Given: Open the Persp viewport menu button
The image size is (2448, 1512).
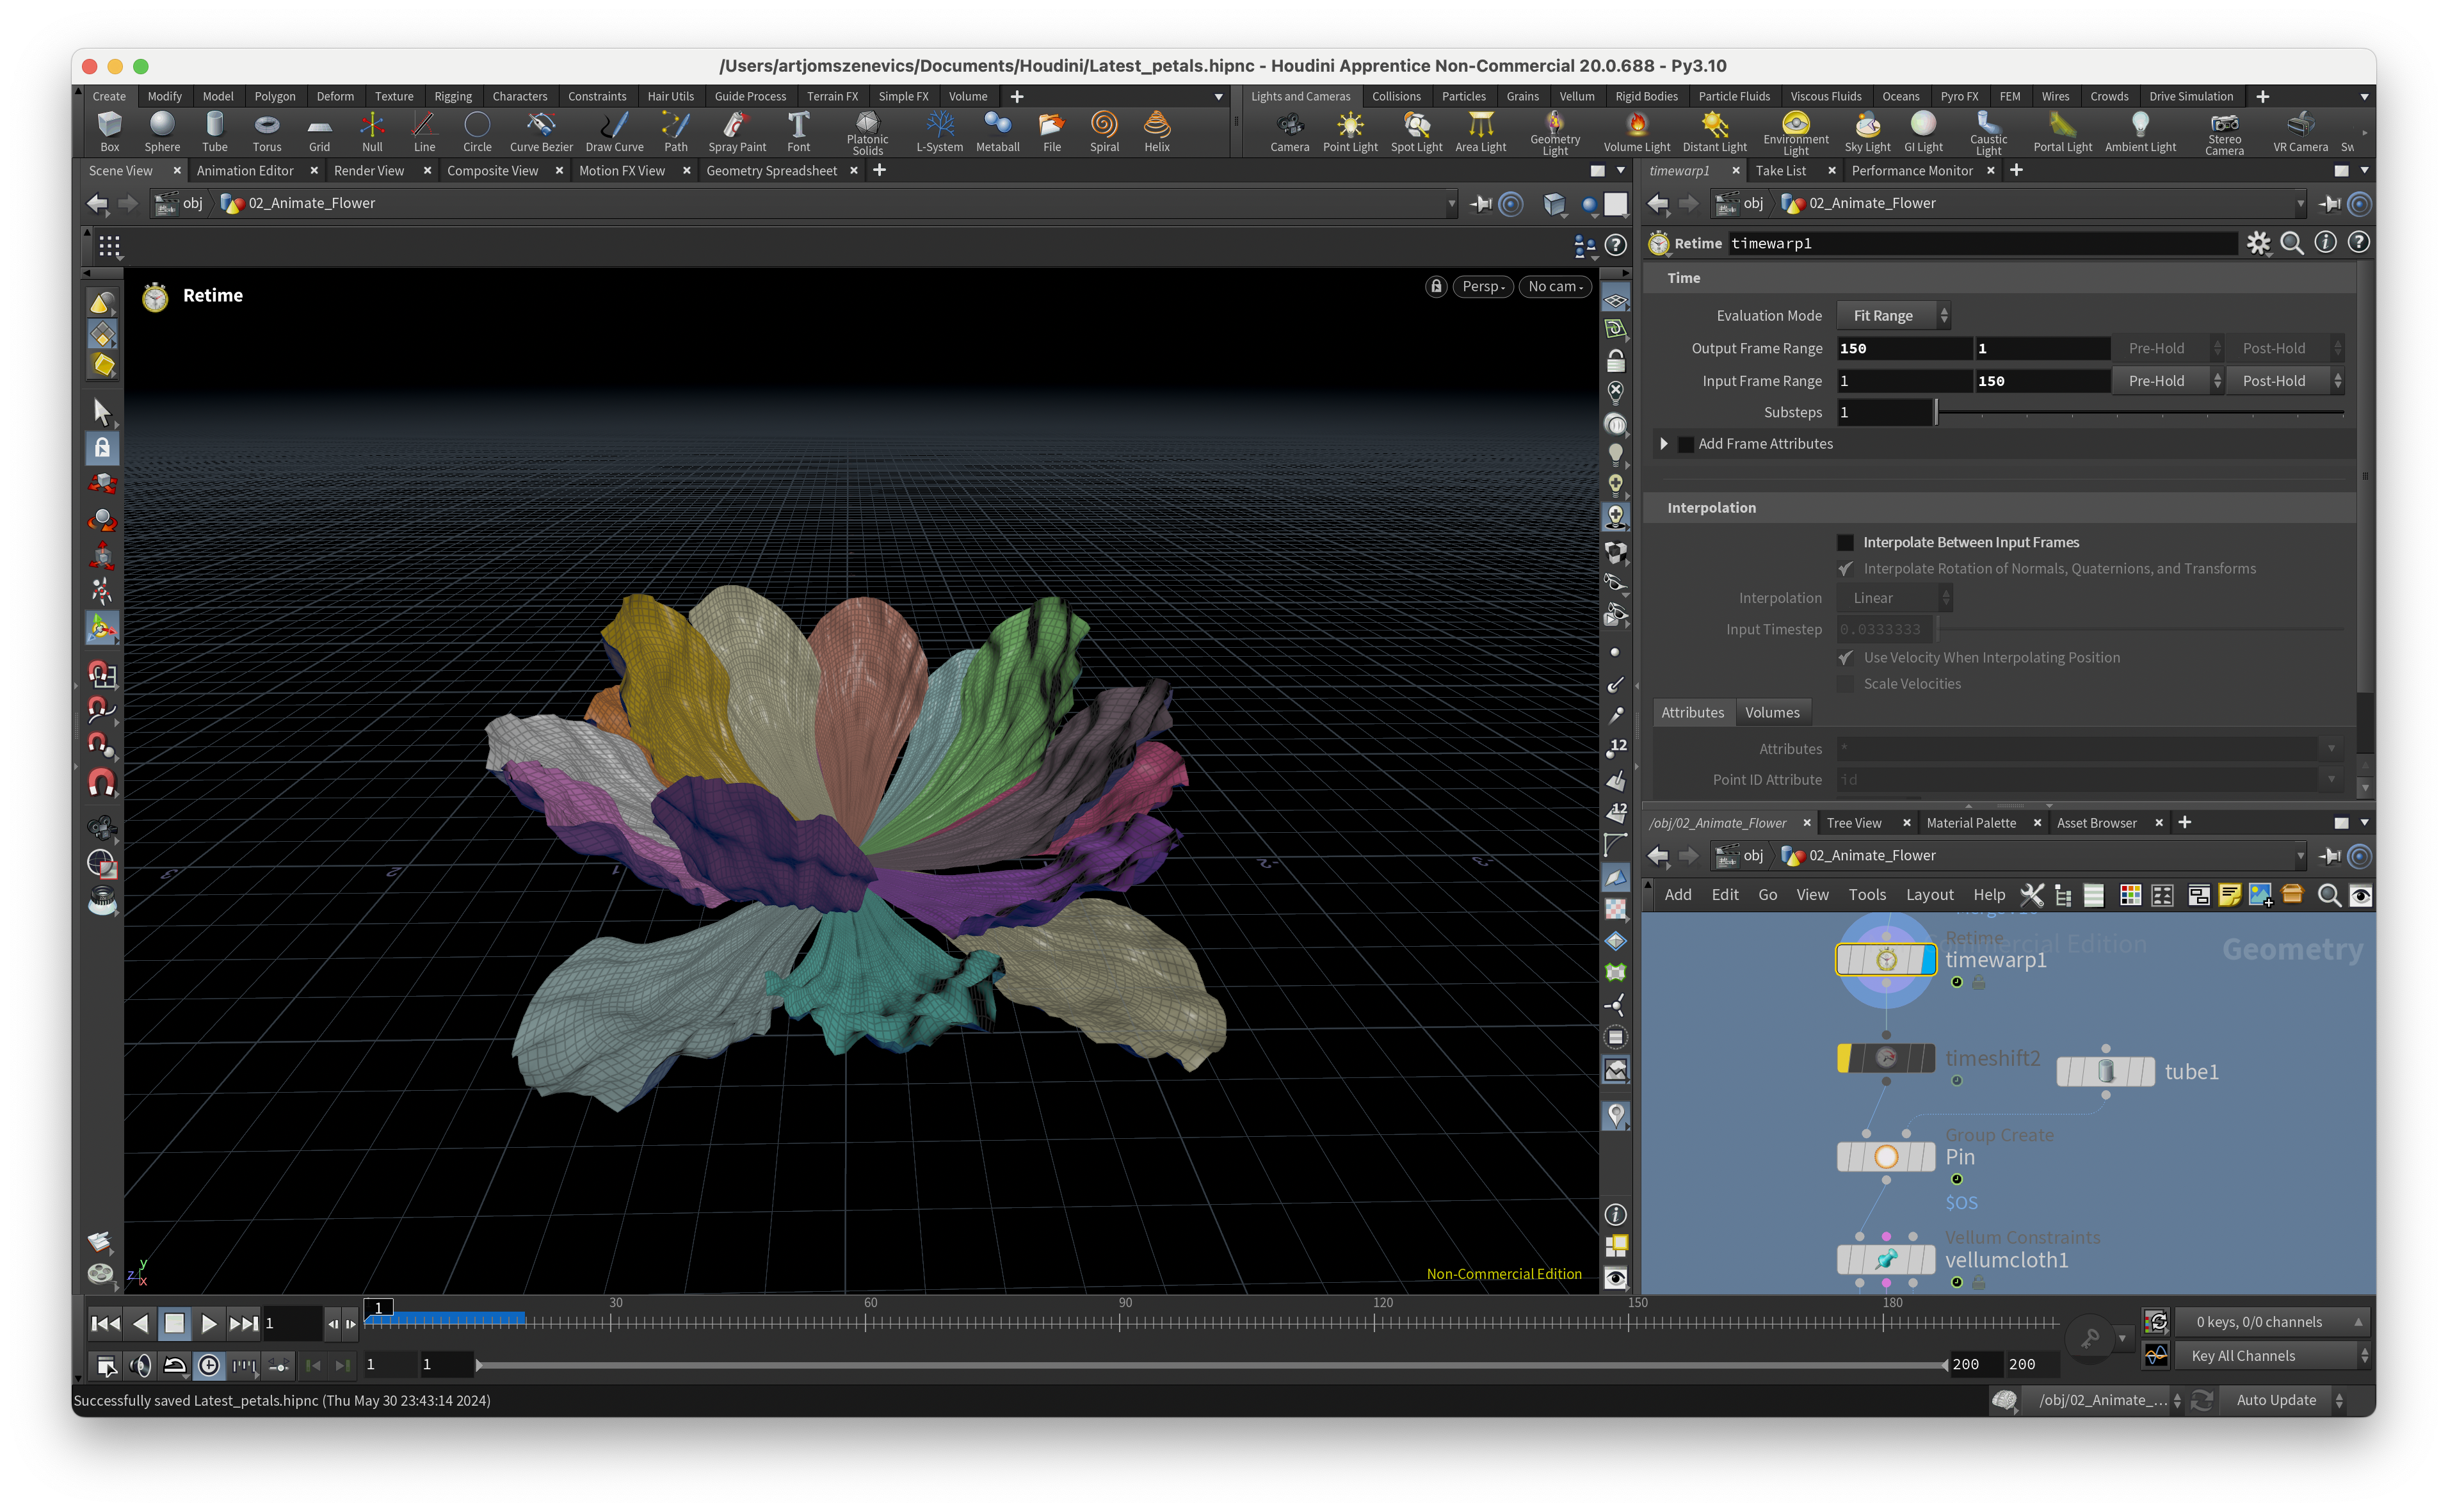Looking at the screenshot, I should click(x=1482, y=286).
